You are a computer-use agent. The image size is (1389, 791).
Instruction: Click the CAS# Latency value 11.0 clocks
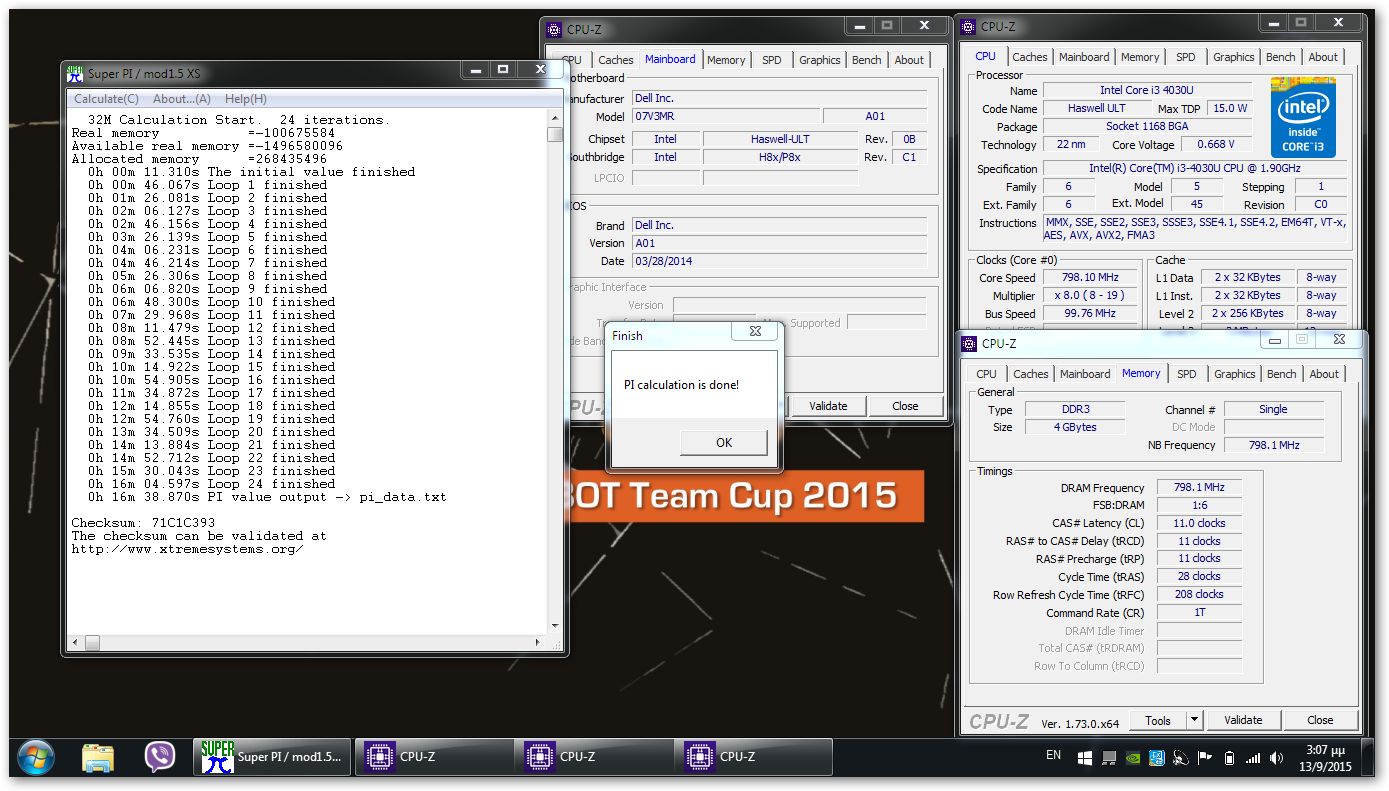pyautogui.click(x=1199, y=523)
